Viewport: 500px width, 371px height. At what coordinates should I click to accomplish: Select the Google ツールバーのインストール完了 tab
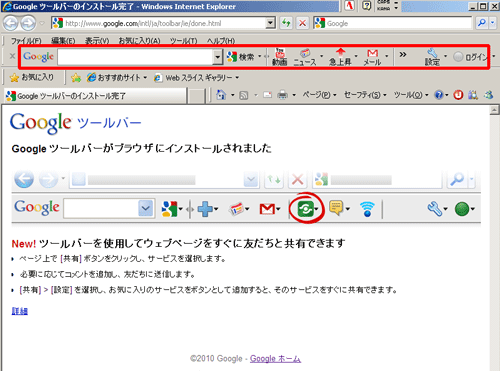[95, 96]
